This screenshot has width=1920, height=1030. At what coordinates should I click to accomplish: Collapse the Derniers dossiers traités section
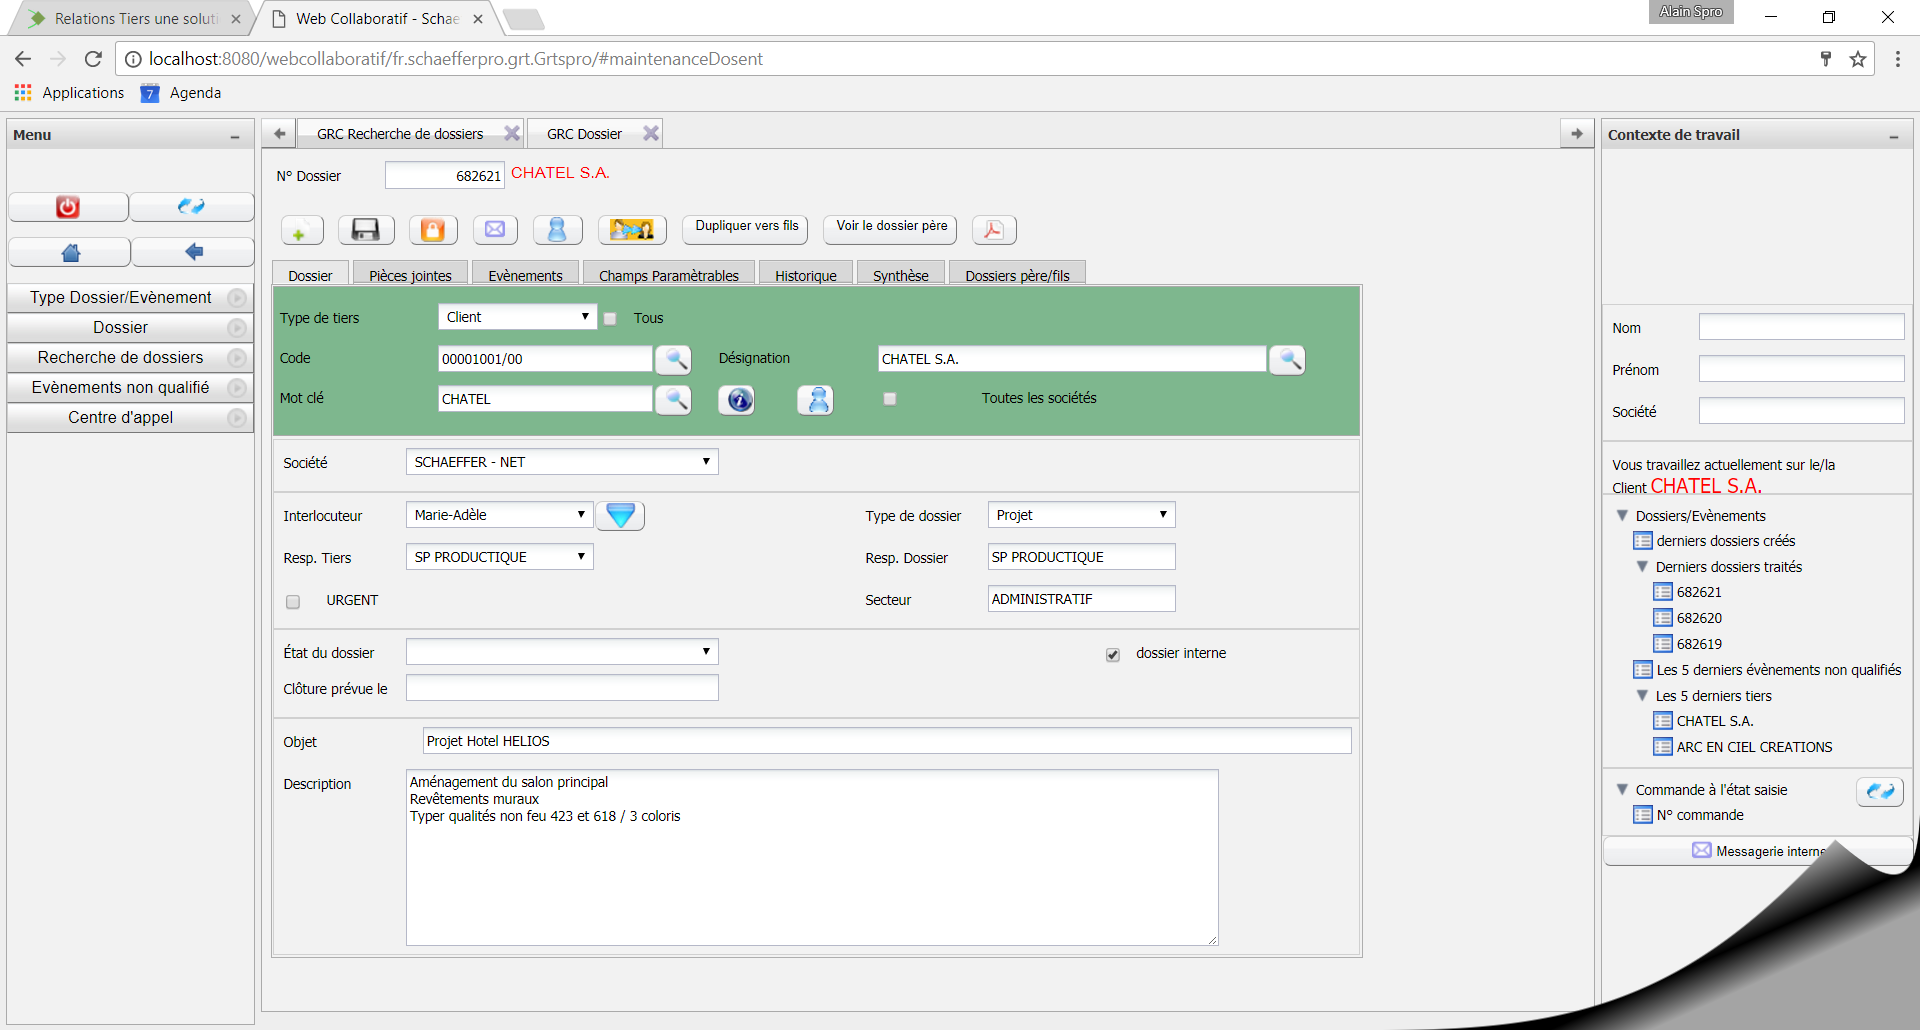click(1643, 567)
